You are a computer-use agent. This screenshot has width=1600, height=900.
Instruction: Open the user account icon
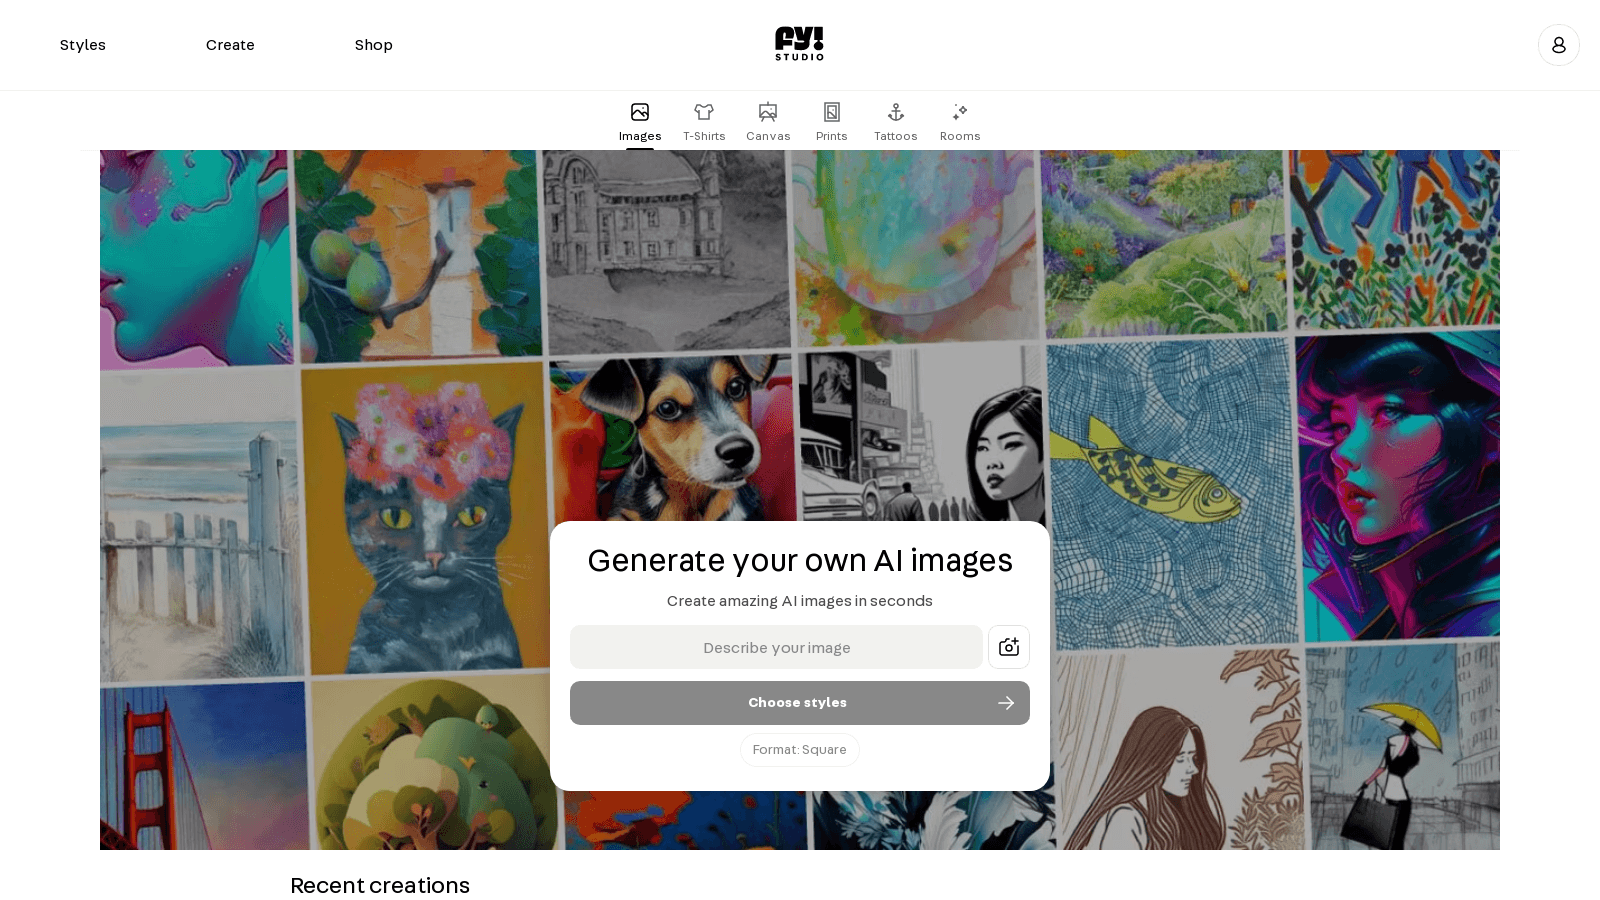pos(1558,45)
